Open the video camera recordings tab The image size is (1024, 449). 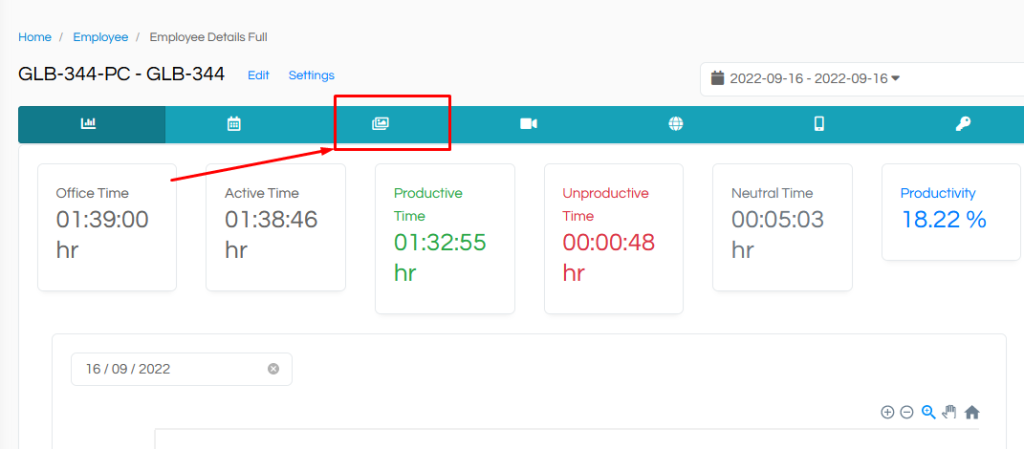(528, 124)
